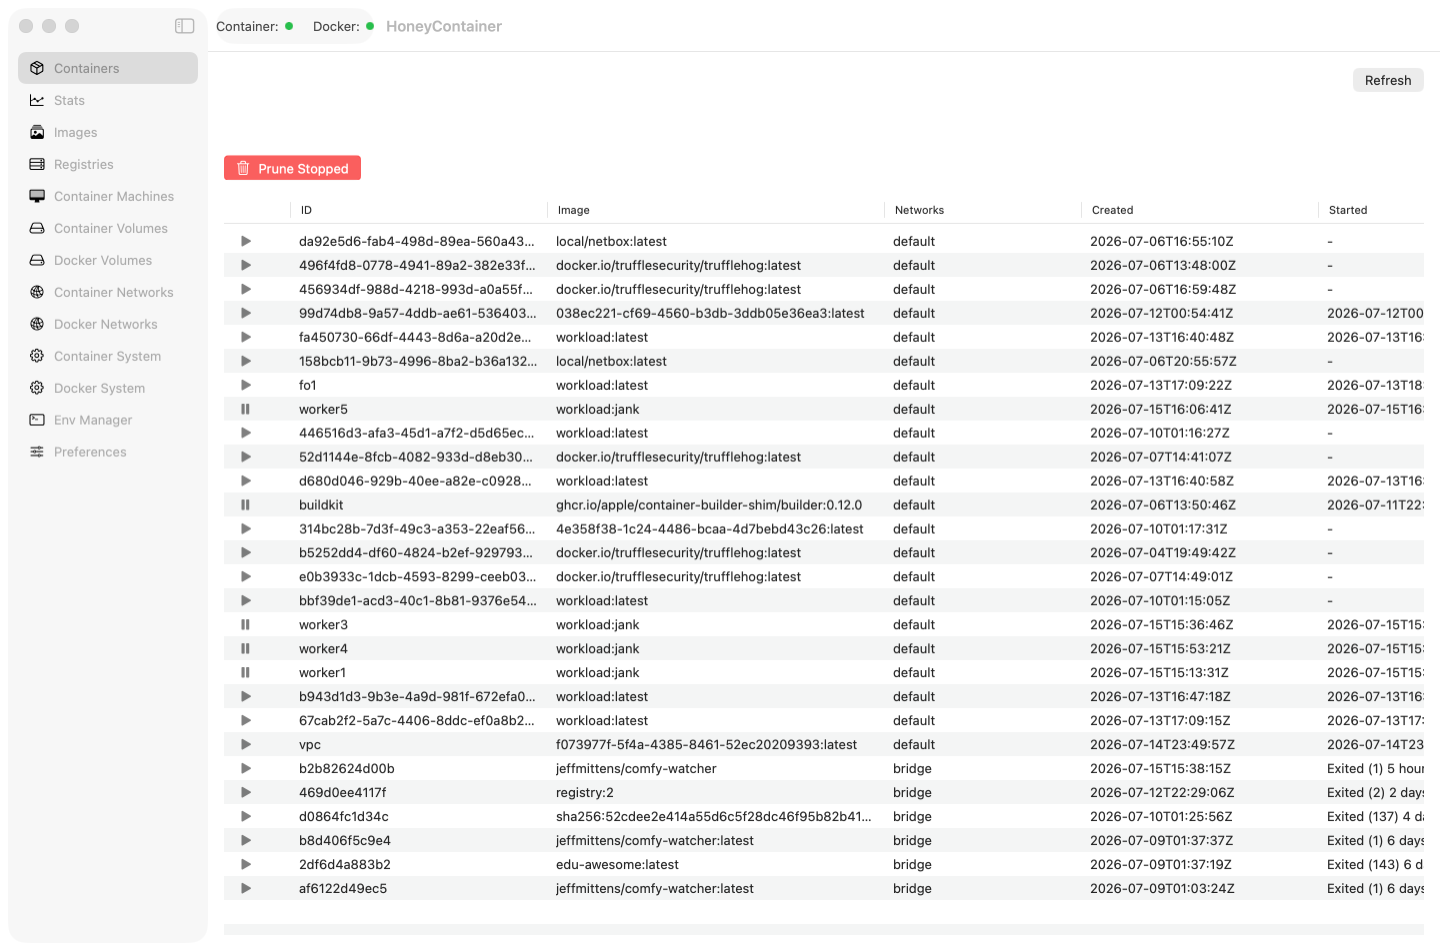The height and width of the screenshot is (951, 1440).
Task: Click the Prune Stopped button
Action: pos(292,168)
